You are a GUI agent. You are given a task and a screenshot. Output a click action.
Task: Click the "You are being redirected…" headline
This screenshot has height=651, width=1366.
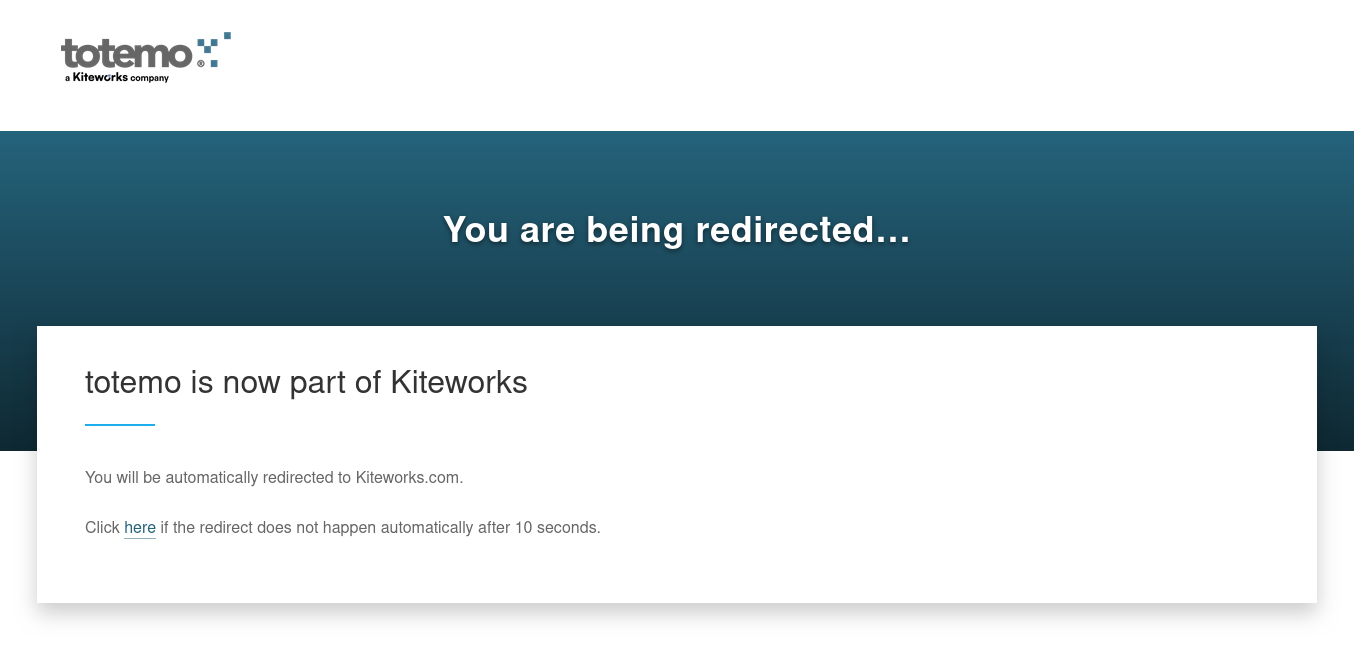tap(677, 229)
